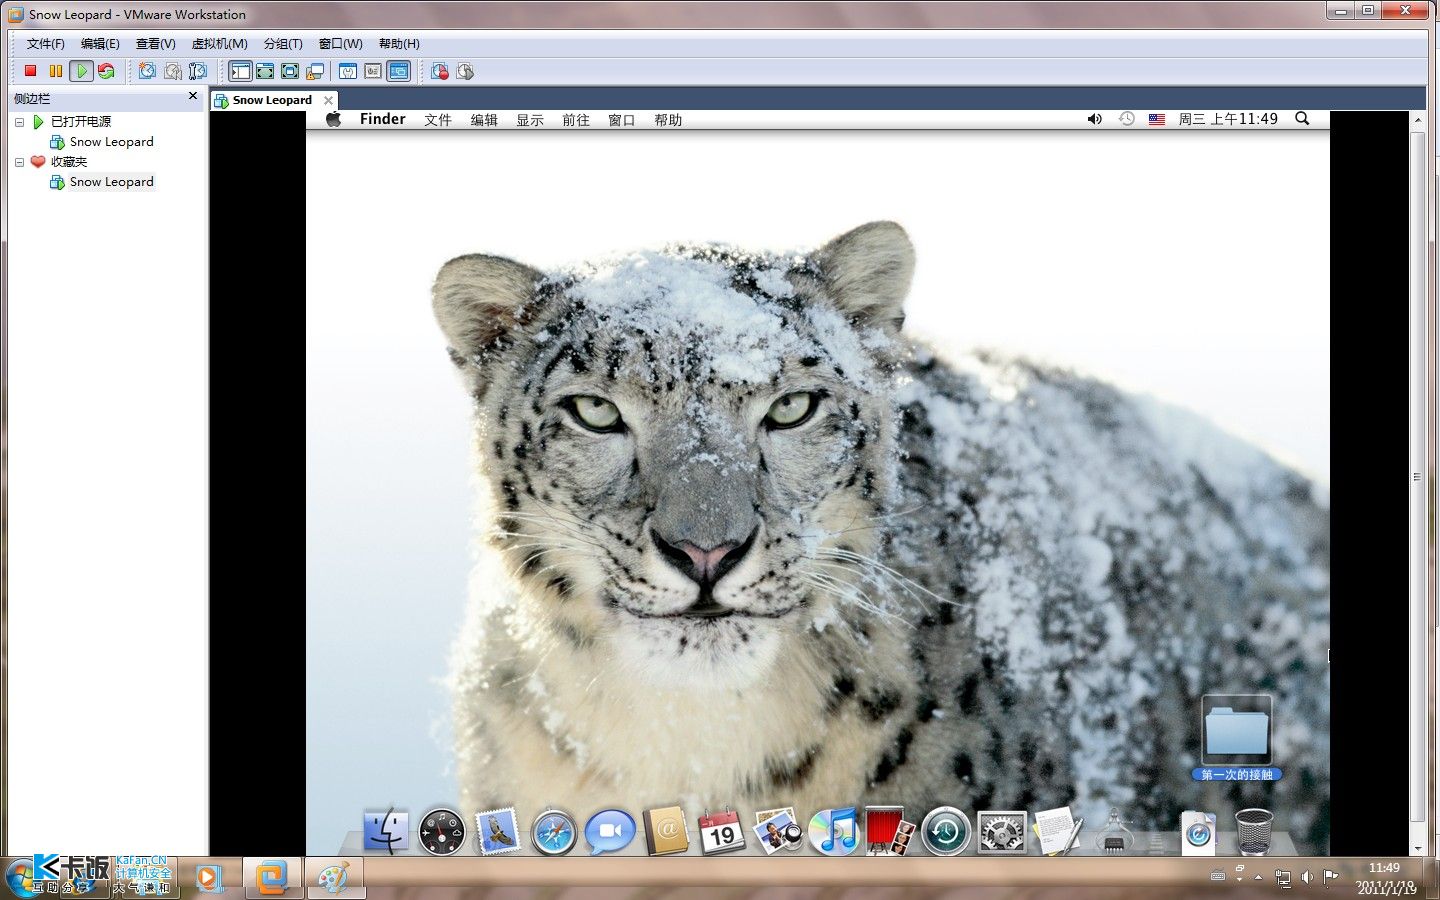Open the 帮助(H) menu in VMware

point(399,44)
